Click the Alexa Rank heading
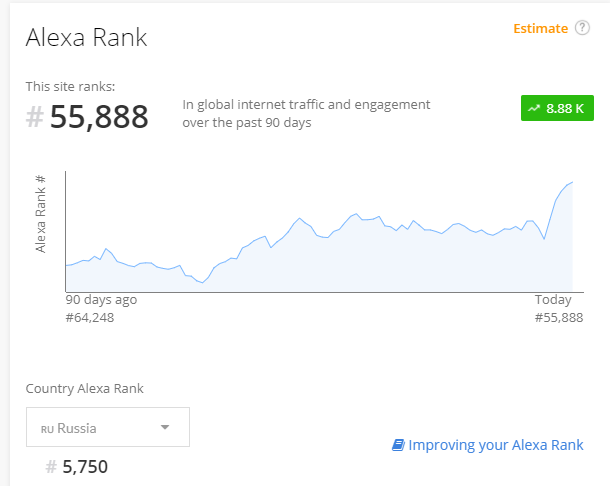This screenshot has height=486, width=610. (86, 38)
